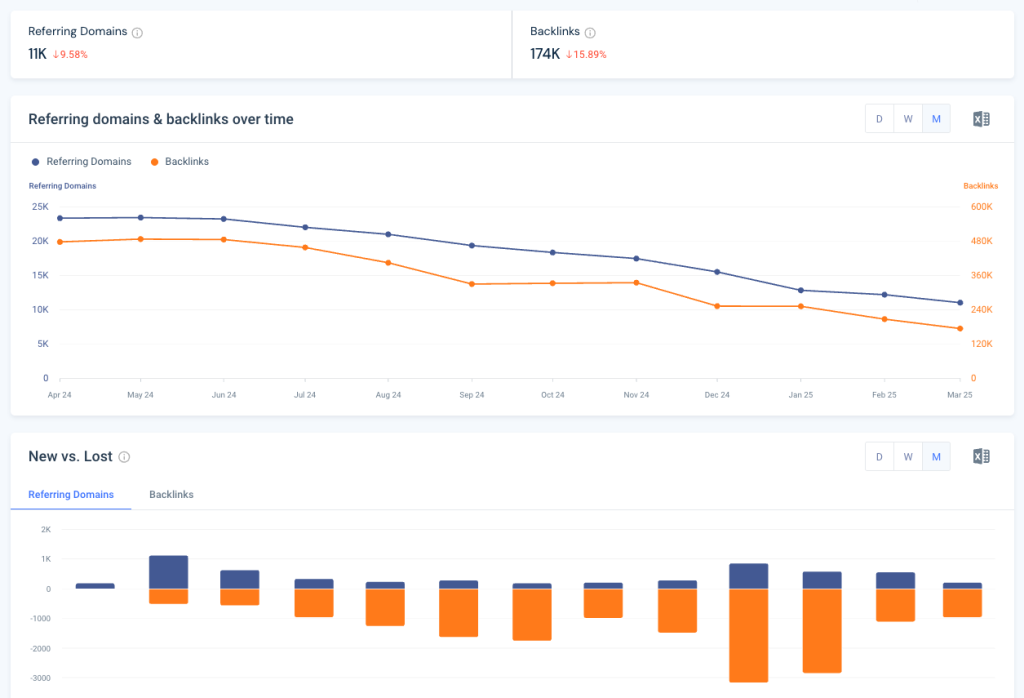Click the 174K backlinks value
This screenshot has width=1024, height=698.
tap(542, 54)
